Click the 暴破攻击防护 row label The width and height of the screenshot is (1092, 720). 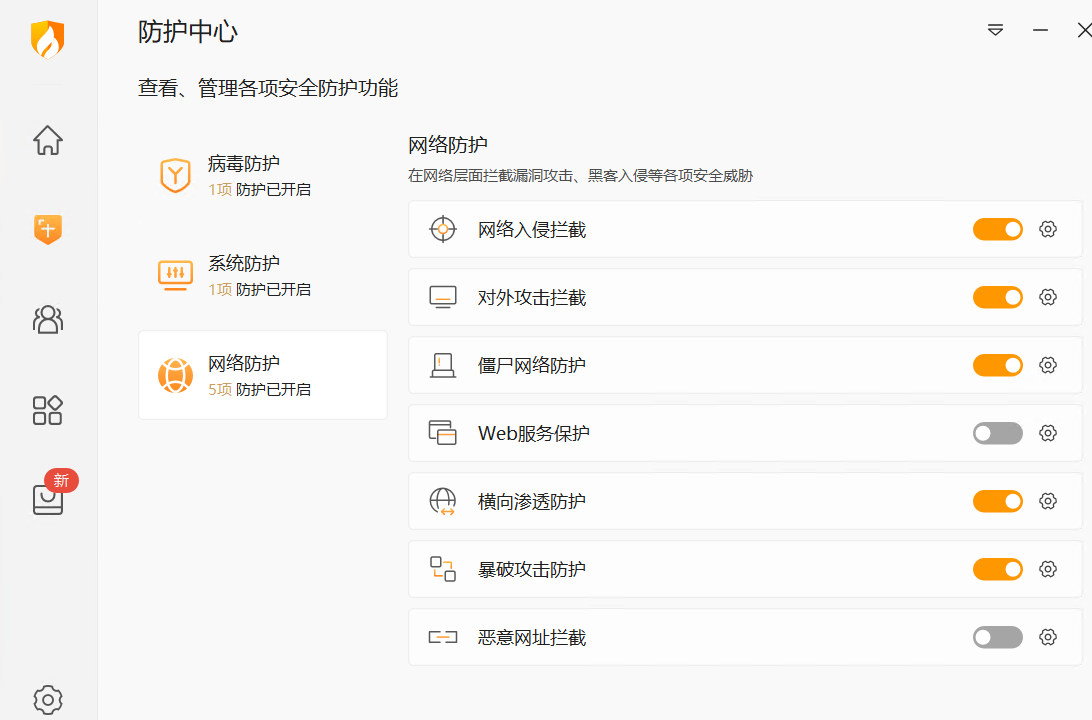(x=532, y=569)
